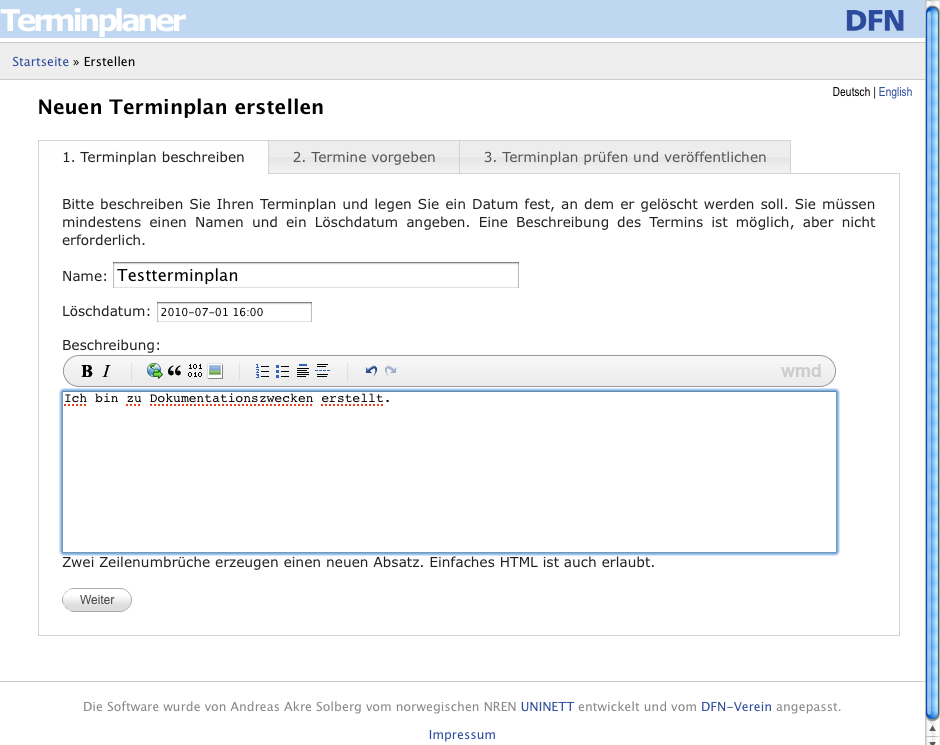Viewport: 940px width, 745px height.
Task: Insert a blockquote in description
Action: coord(175,371)
